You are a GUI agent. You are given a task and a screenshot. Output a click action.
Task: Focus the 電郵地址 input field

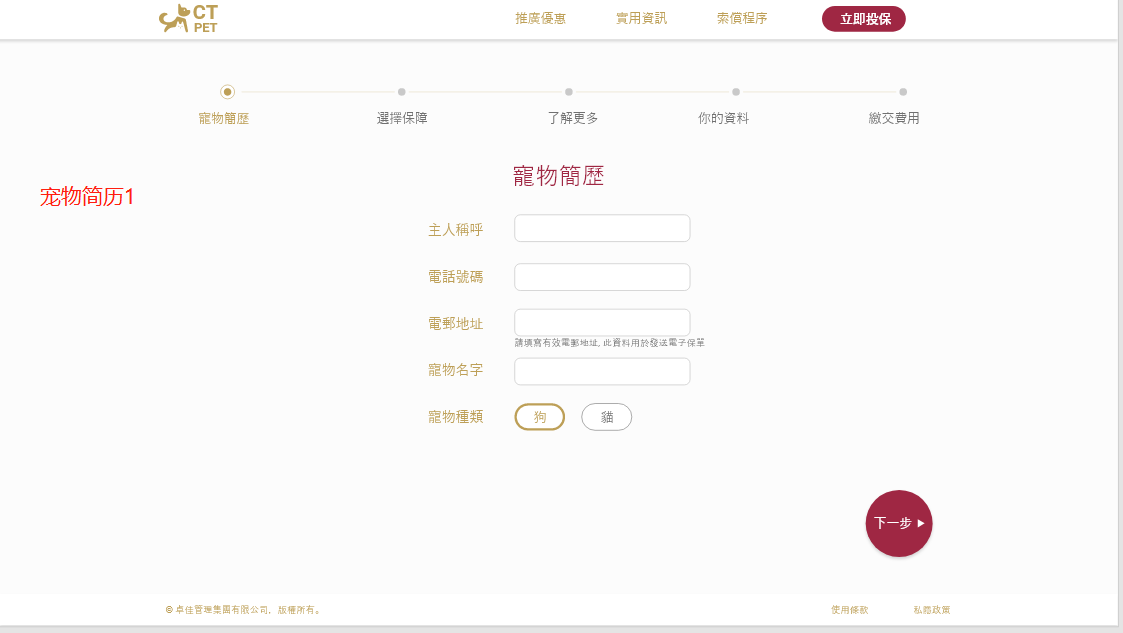(602, 322)
